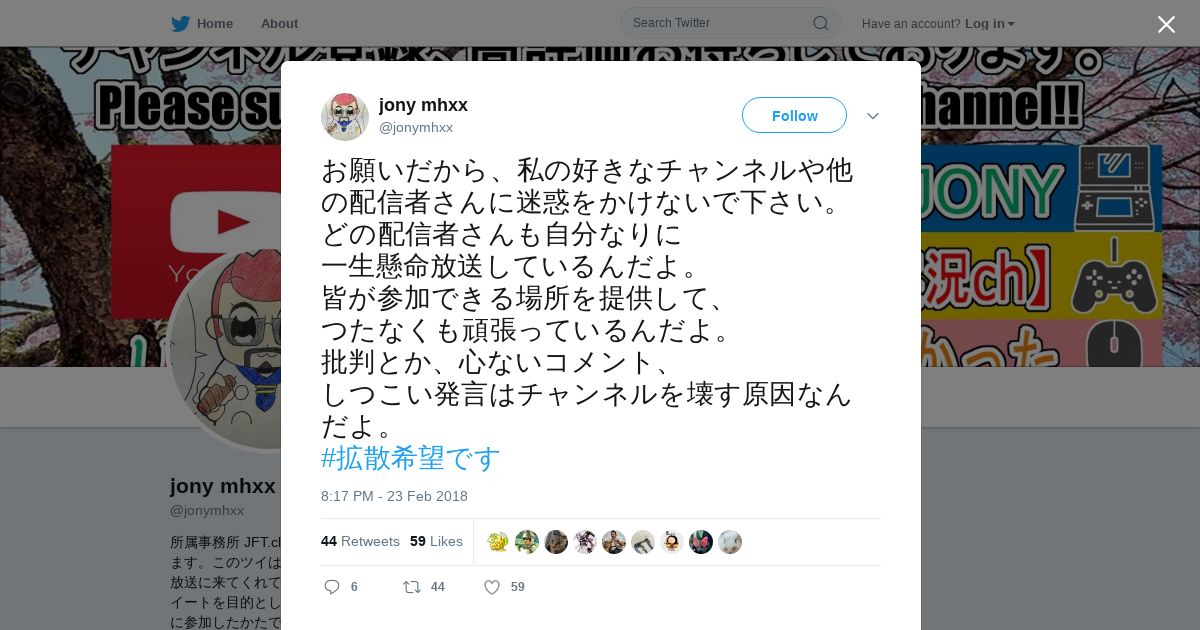Image resolution: width=1200 pixels, height=630 pixels.
Task: Go to Home in top bar
Action: pos(215,23)
